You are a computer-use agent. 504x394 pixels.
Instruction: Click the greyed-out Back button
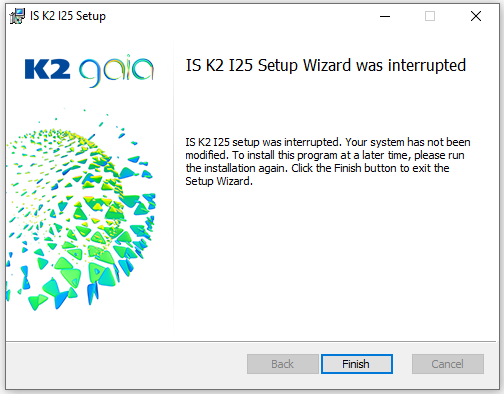click(283, 364)
